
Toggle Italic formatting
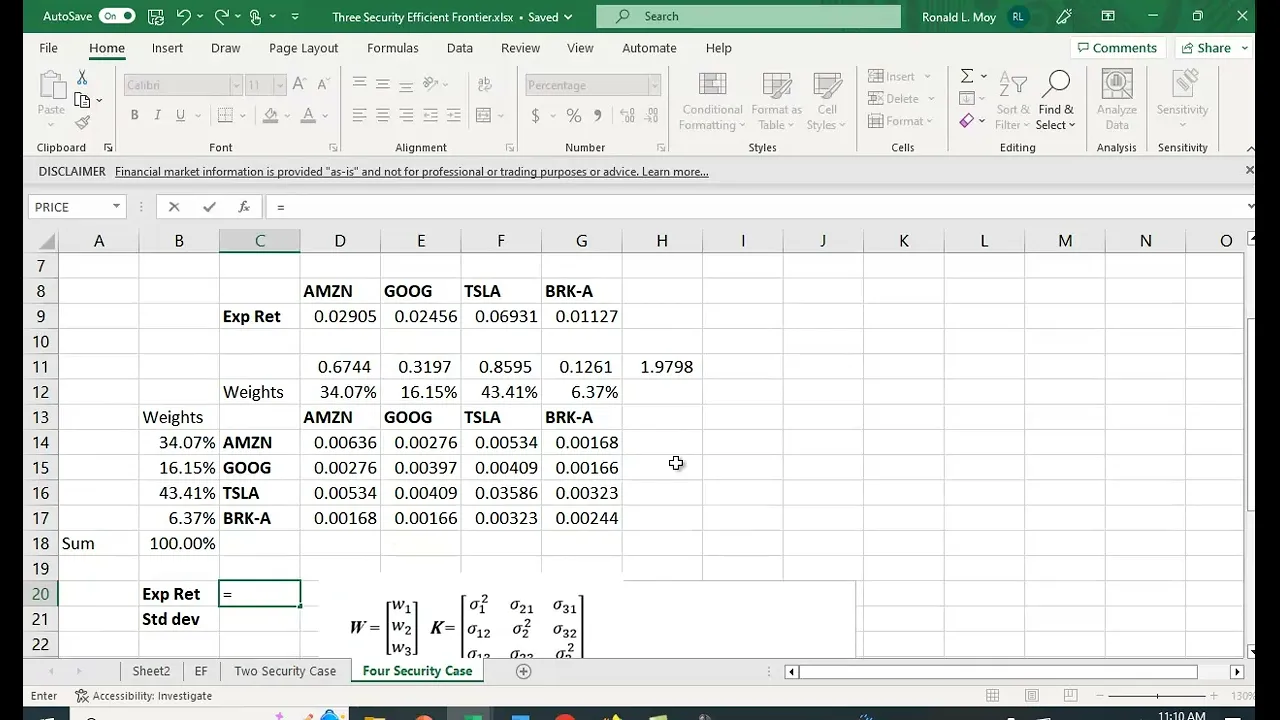click(x=157, y=115)
